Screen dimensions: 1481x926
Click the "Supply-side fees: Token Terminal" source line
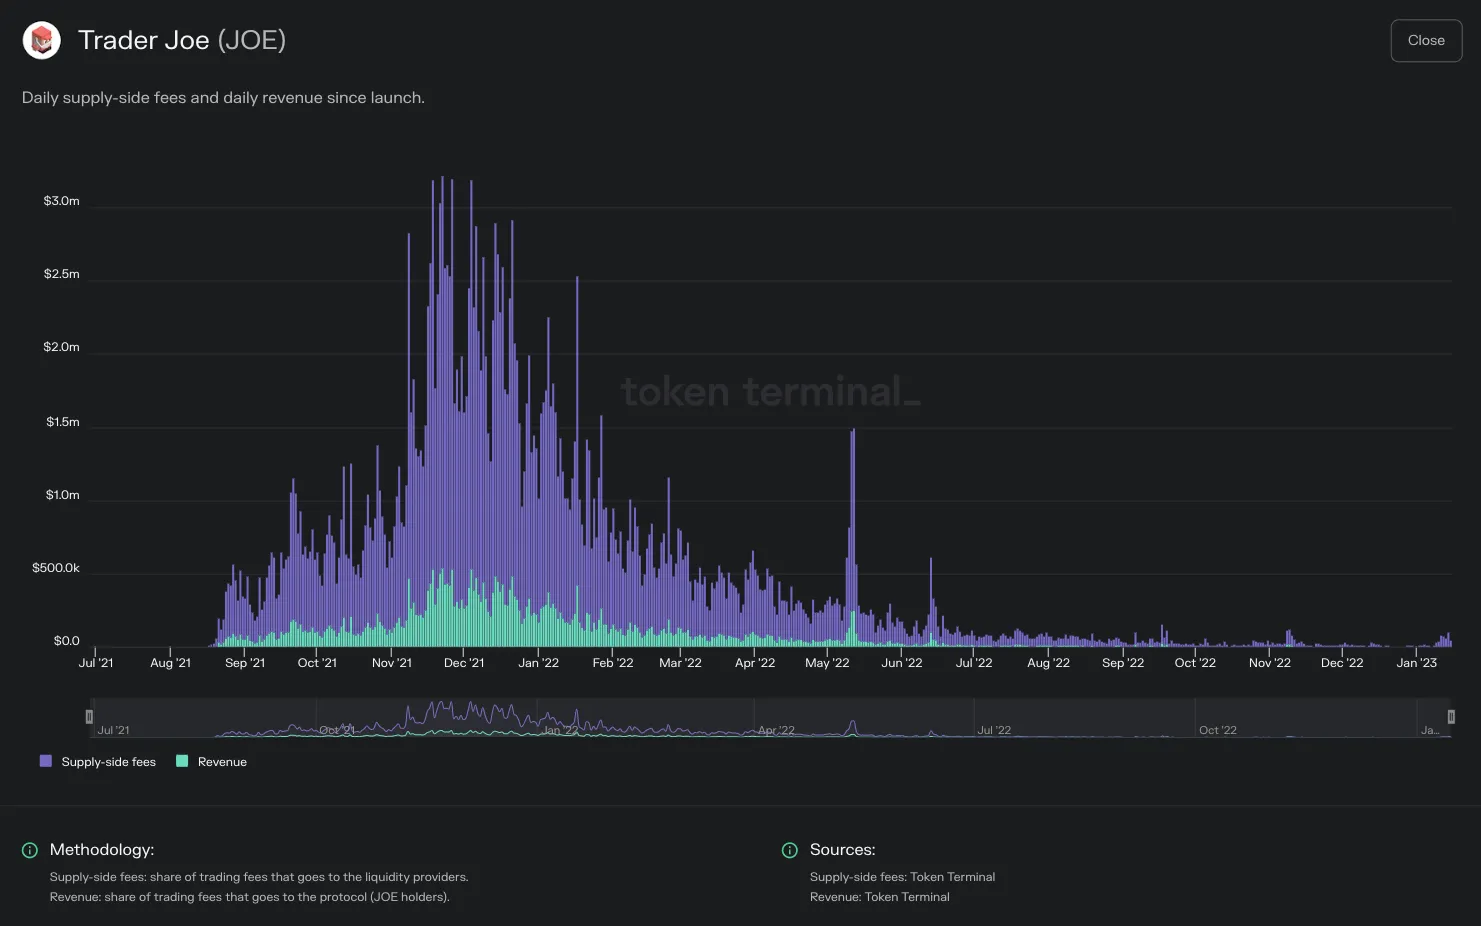pyautogui.click(x=902, y=877)
